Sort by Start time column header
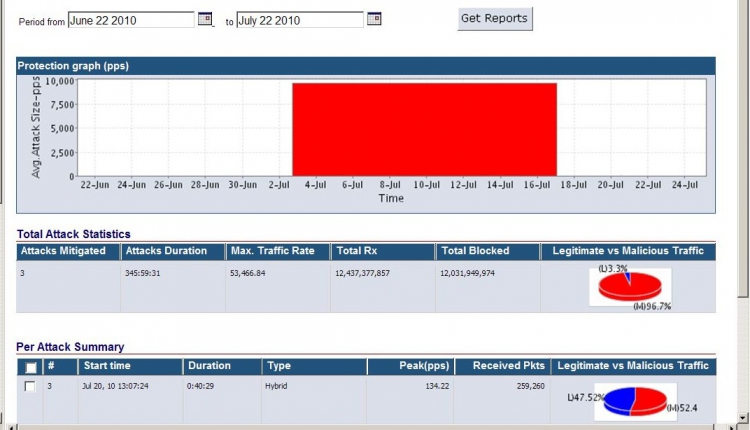This screenshot has width=750, height=430. (x=130, y=366)
